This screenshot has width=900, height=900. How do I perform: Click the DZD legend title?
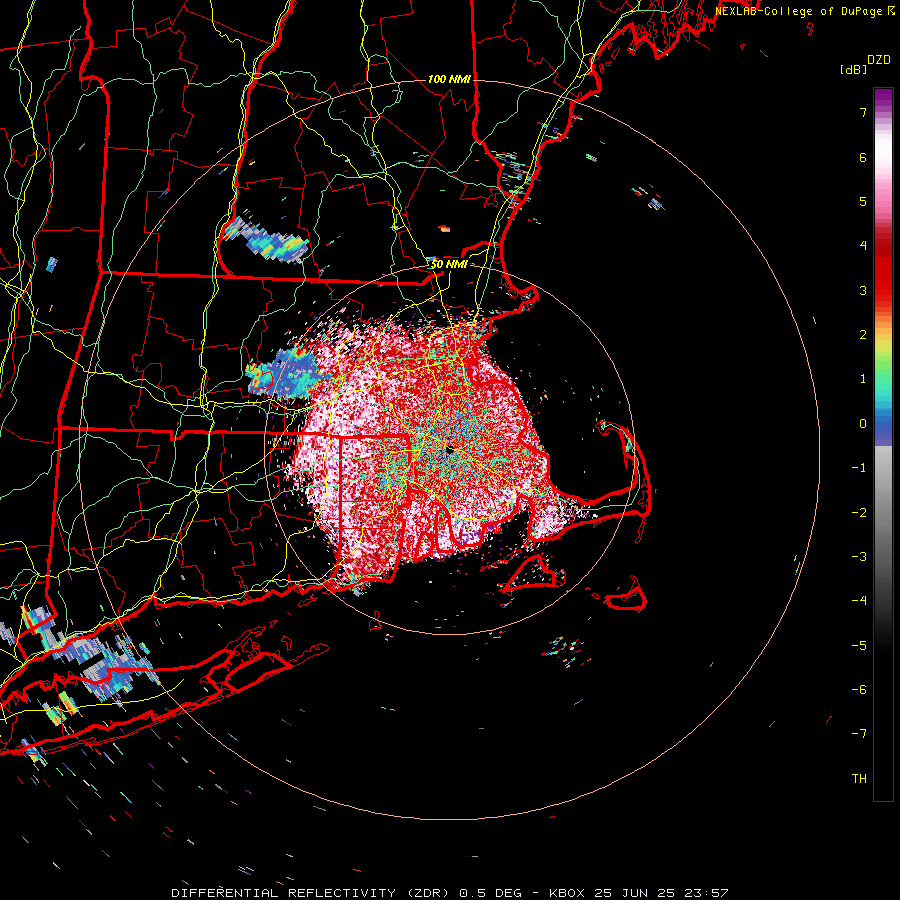879,60
